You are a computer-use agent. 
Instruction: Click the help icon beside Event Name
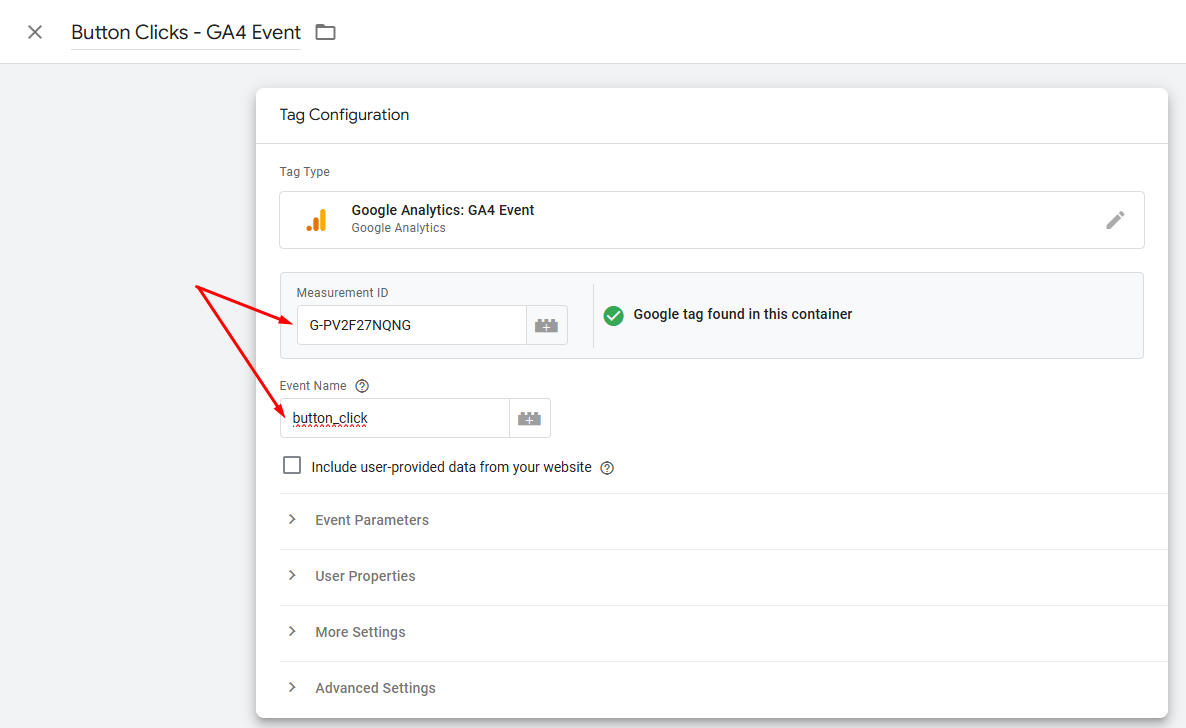point(362,386)
